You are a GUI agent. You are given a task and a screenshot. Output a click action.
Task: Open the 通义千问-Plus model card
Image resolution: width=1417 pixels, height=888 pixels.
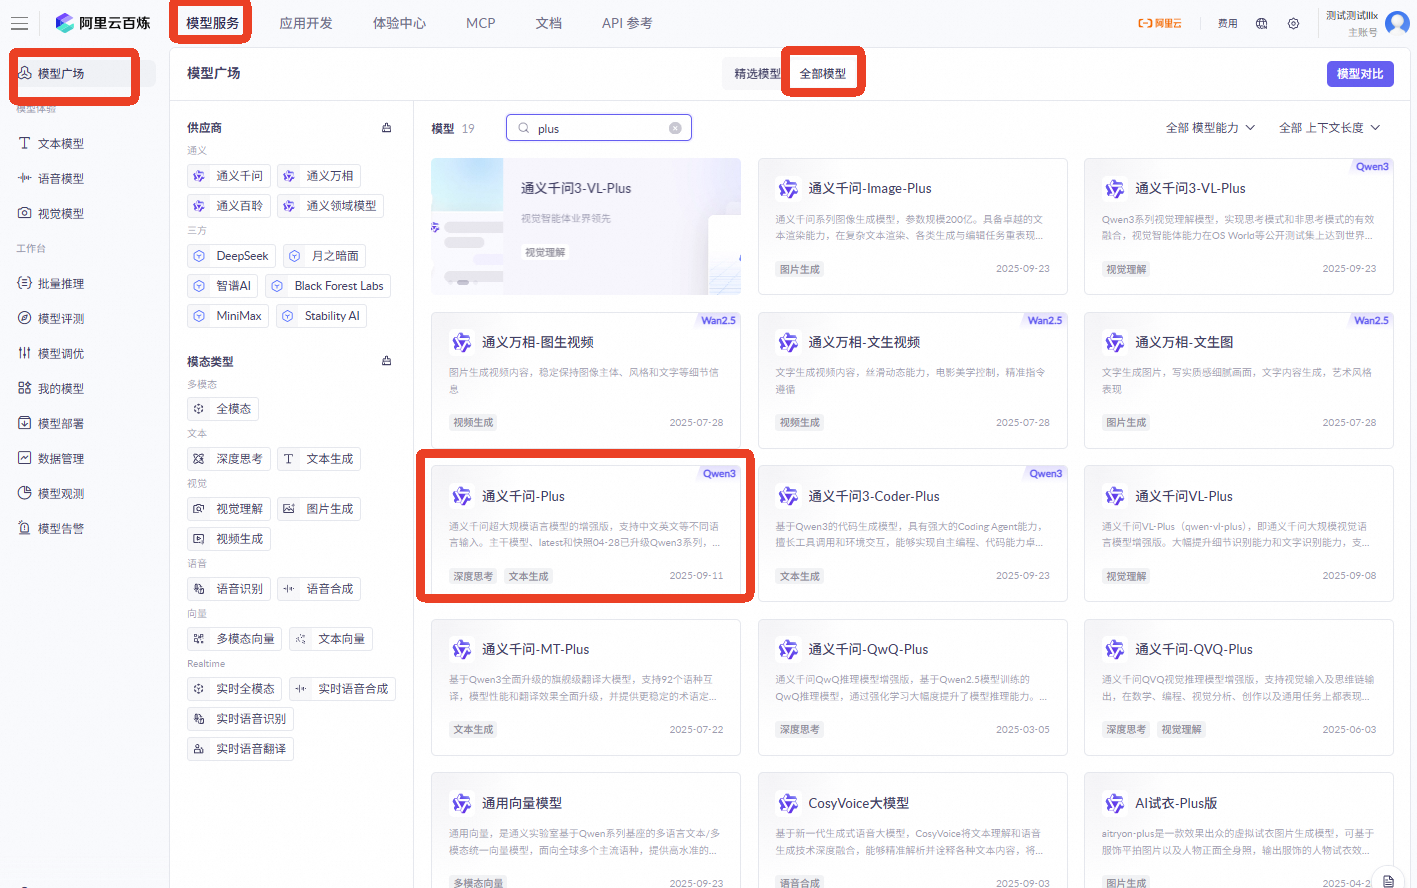pyautogui.click(x=586, y=533)
